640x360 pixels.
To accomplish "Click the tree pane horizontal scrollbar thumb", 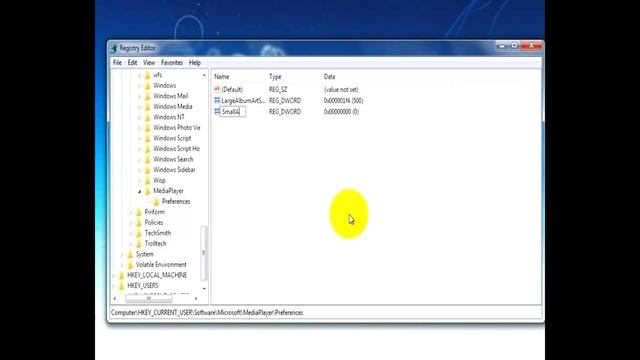I will click(149, 299).
